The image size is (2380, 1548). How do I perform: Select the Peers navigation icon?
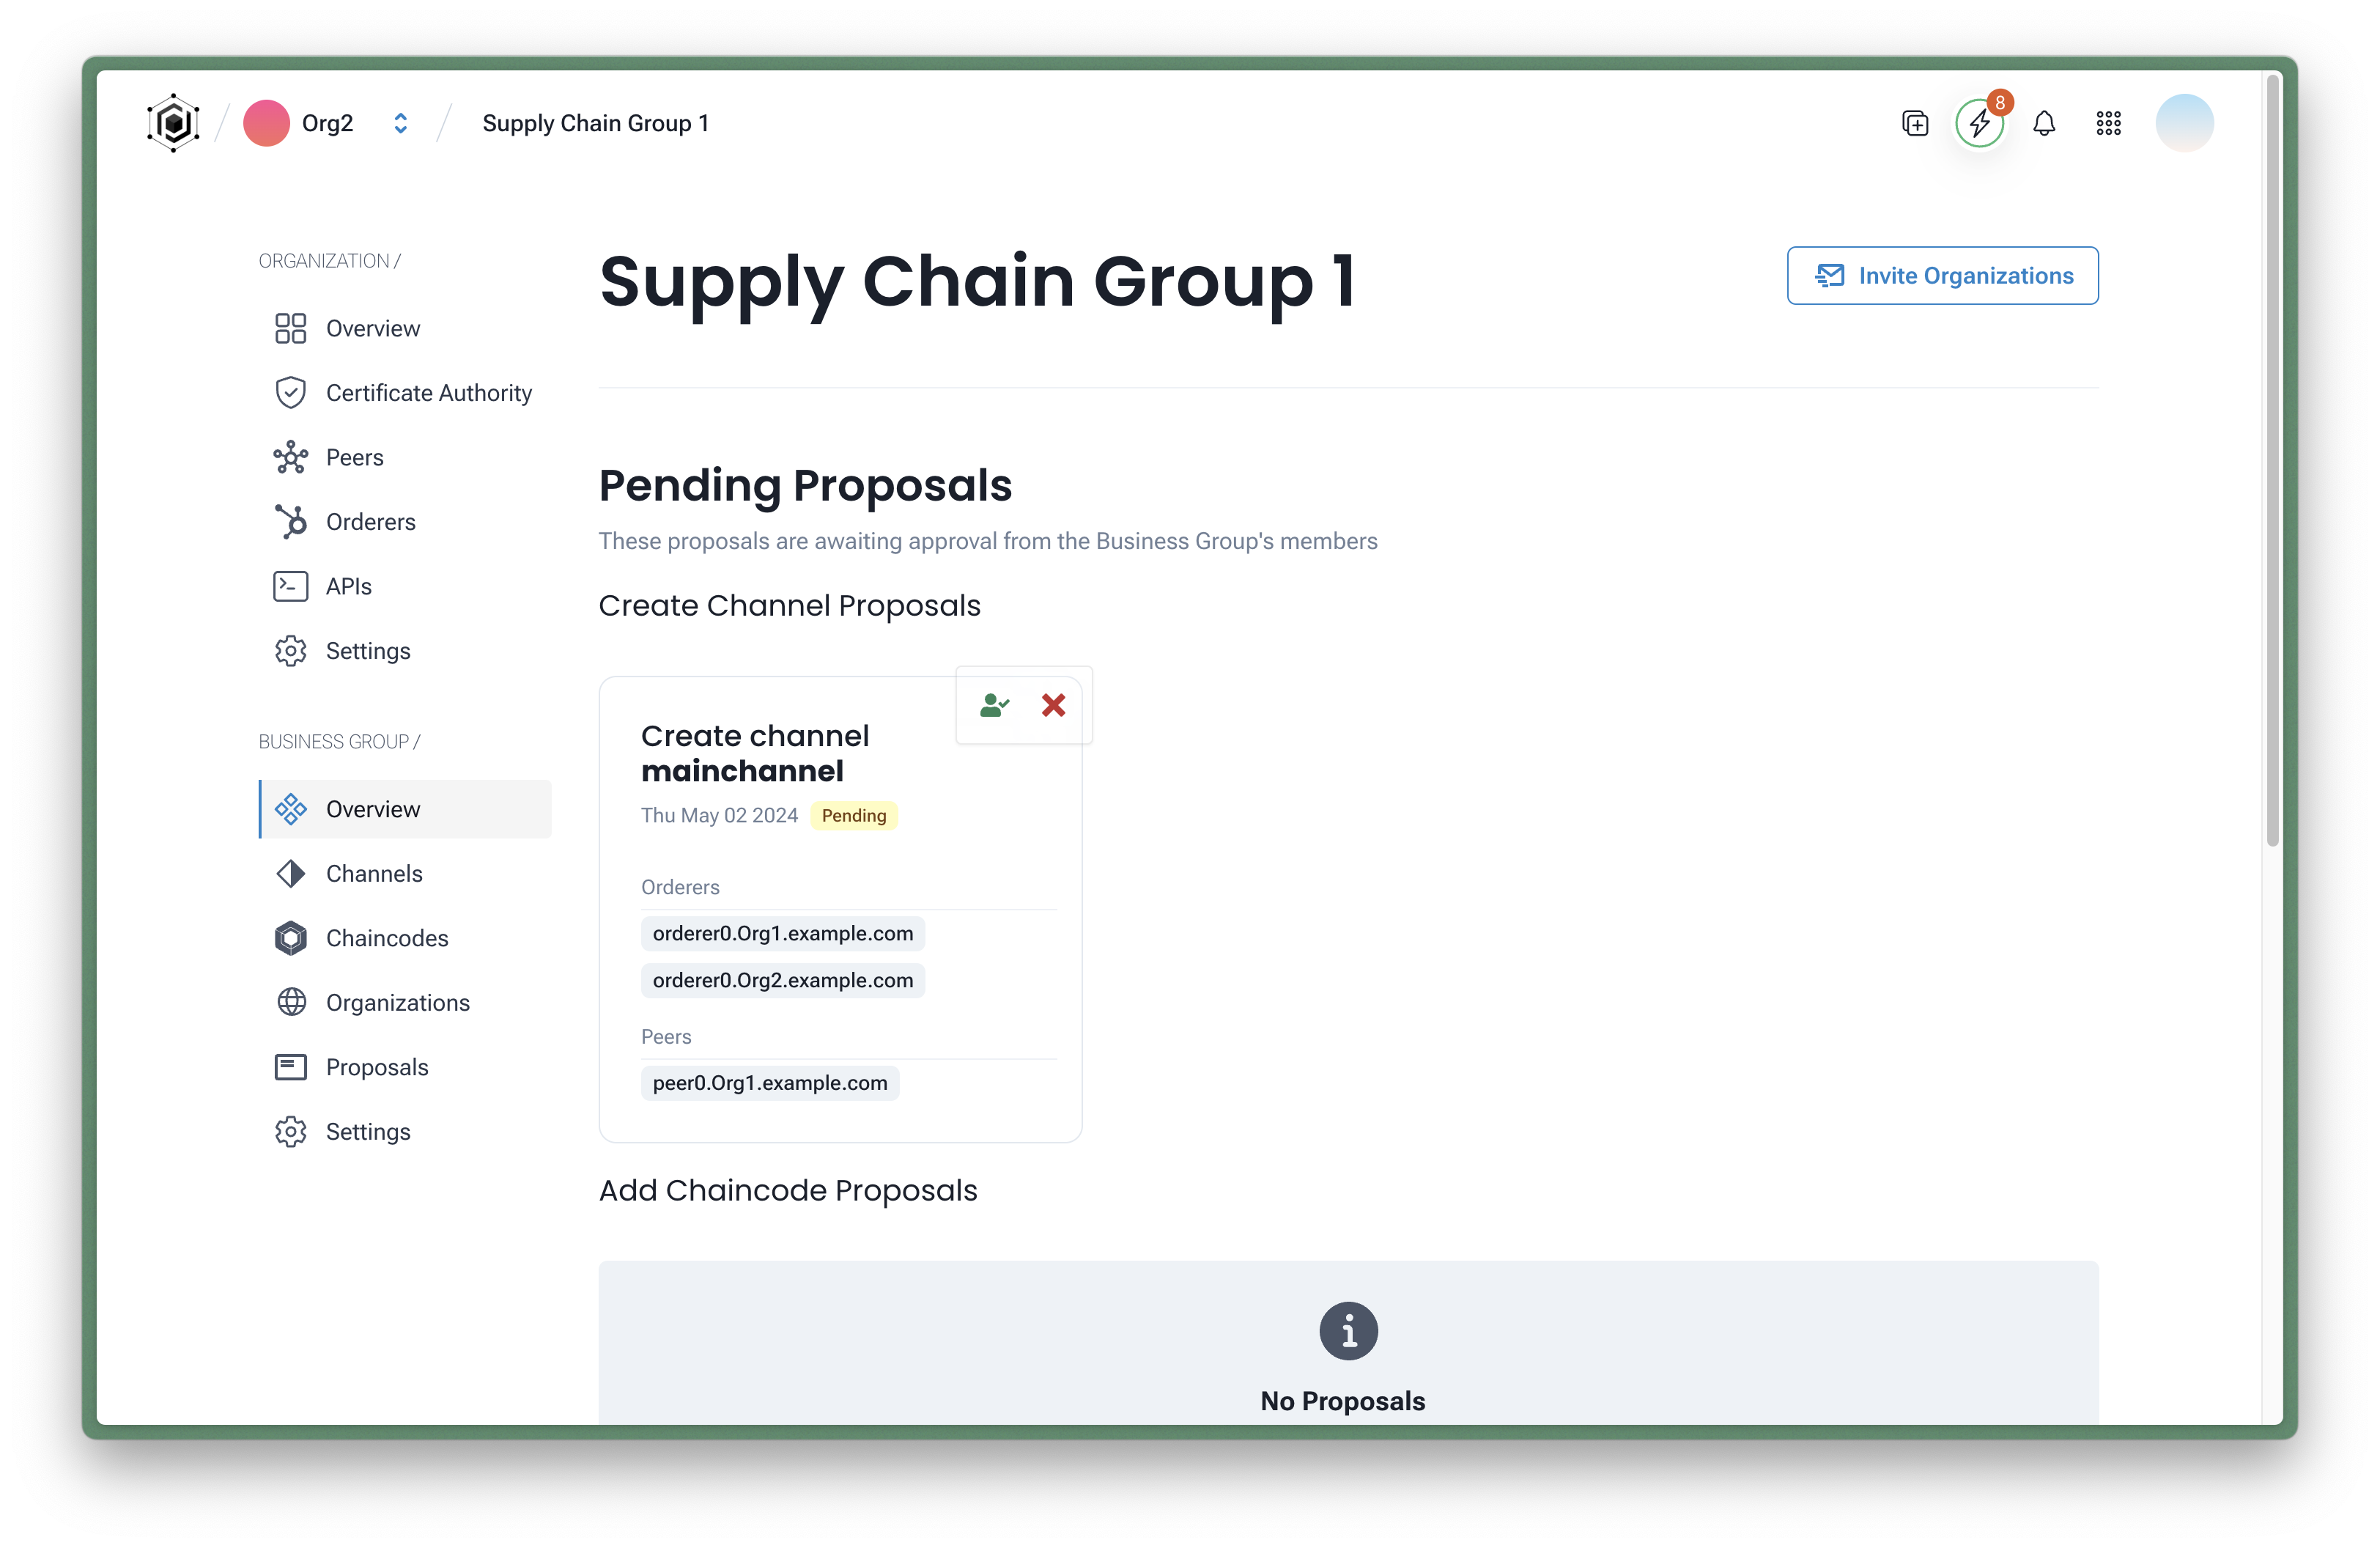[289, 457]
